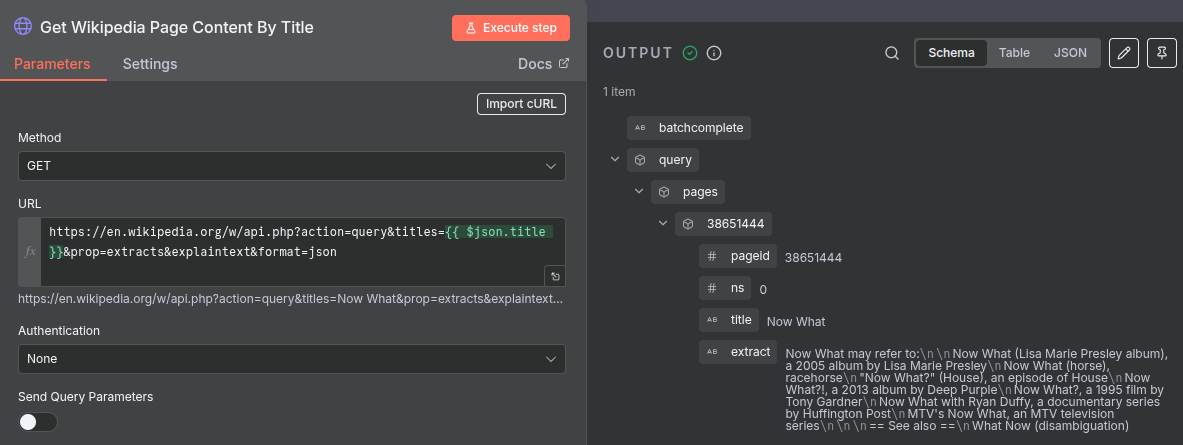The height and width of the screenshot is (445, 1183).
Task: Click the cube icon on the 38651444 pill
Action: tap(688, 223)
